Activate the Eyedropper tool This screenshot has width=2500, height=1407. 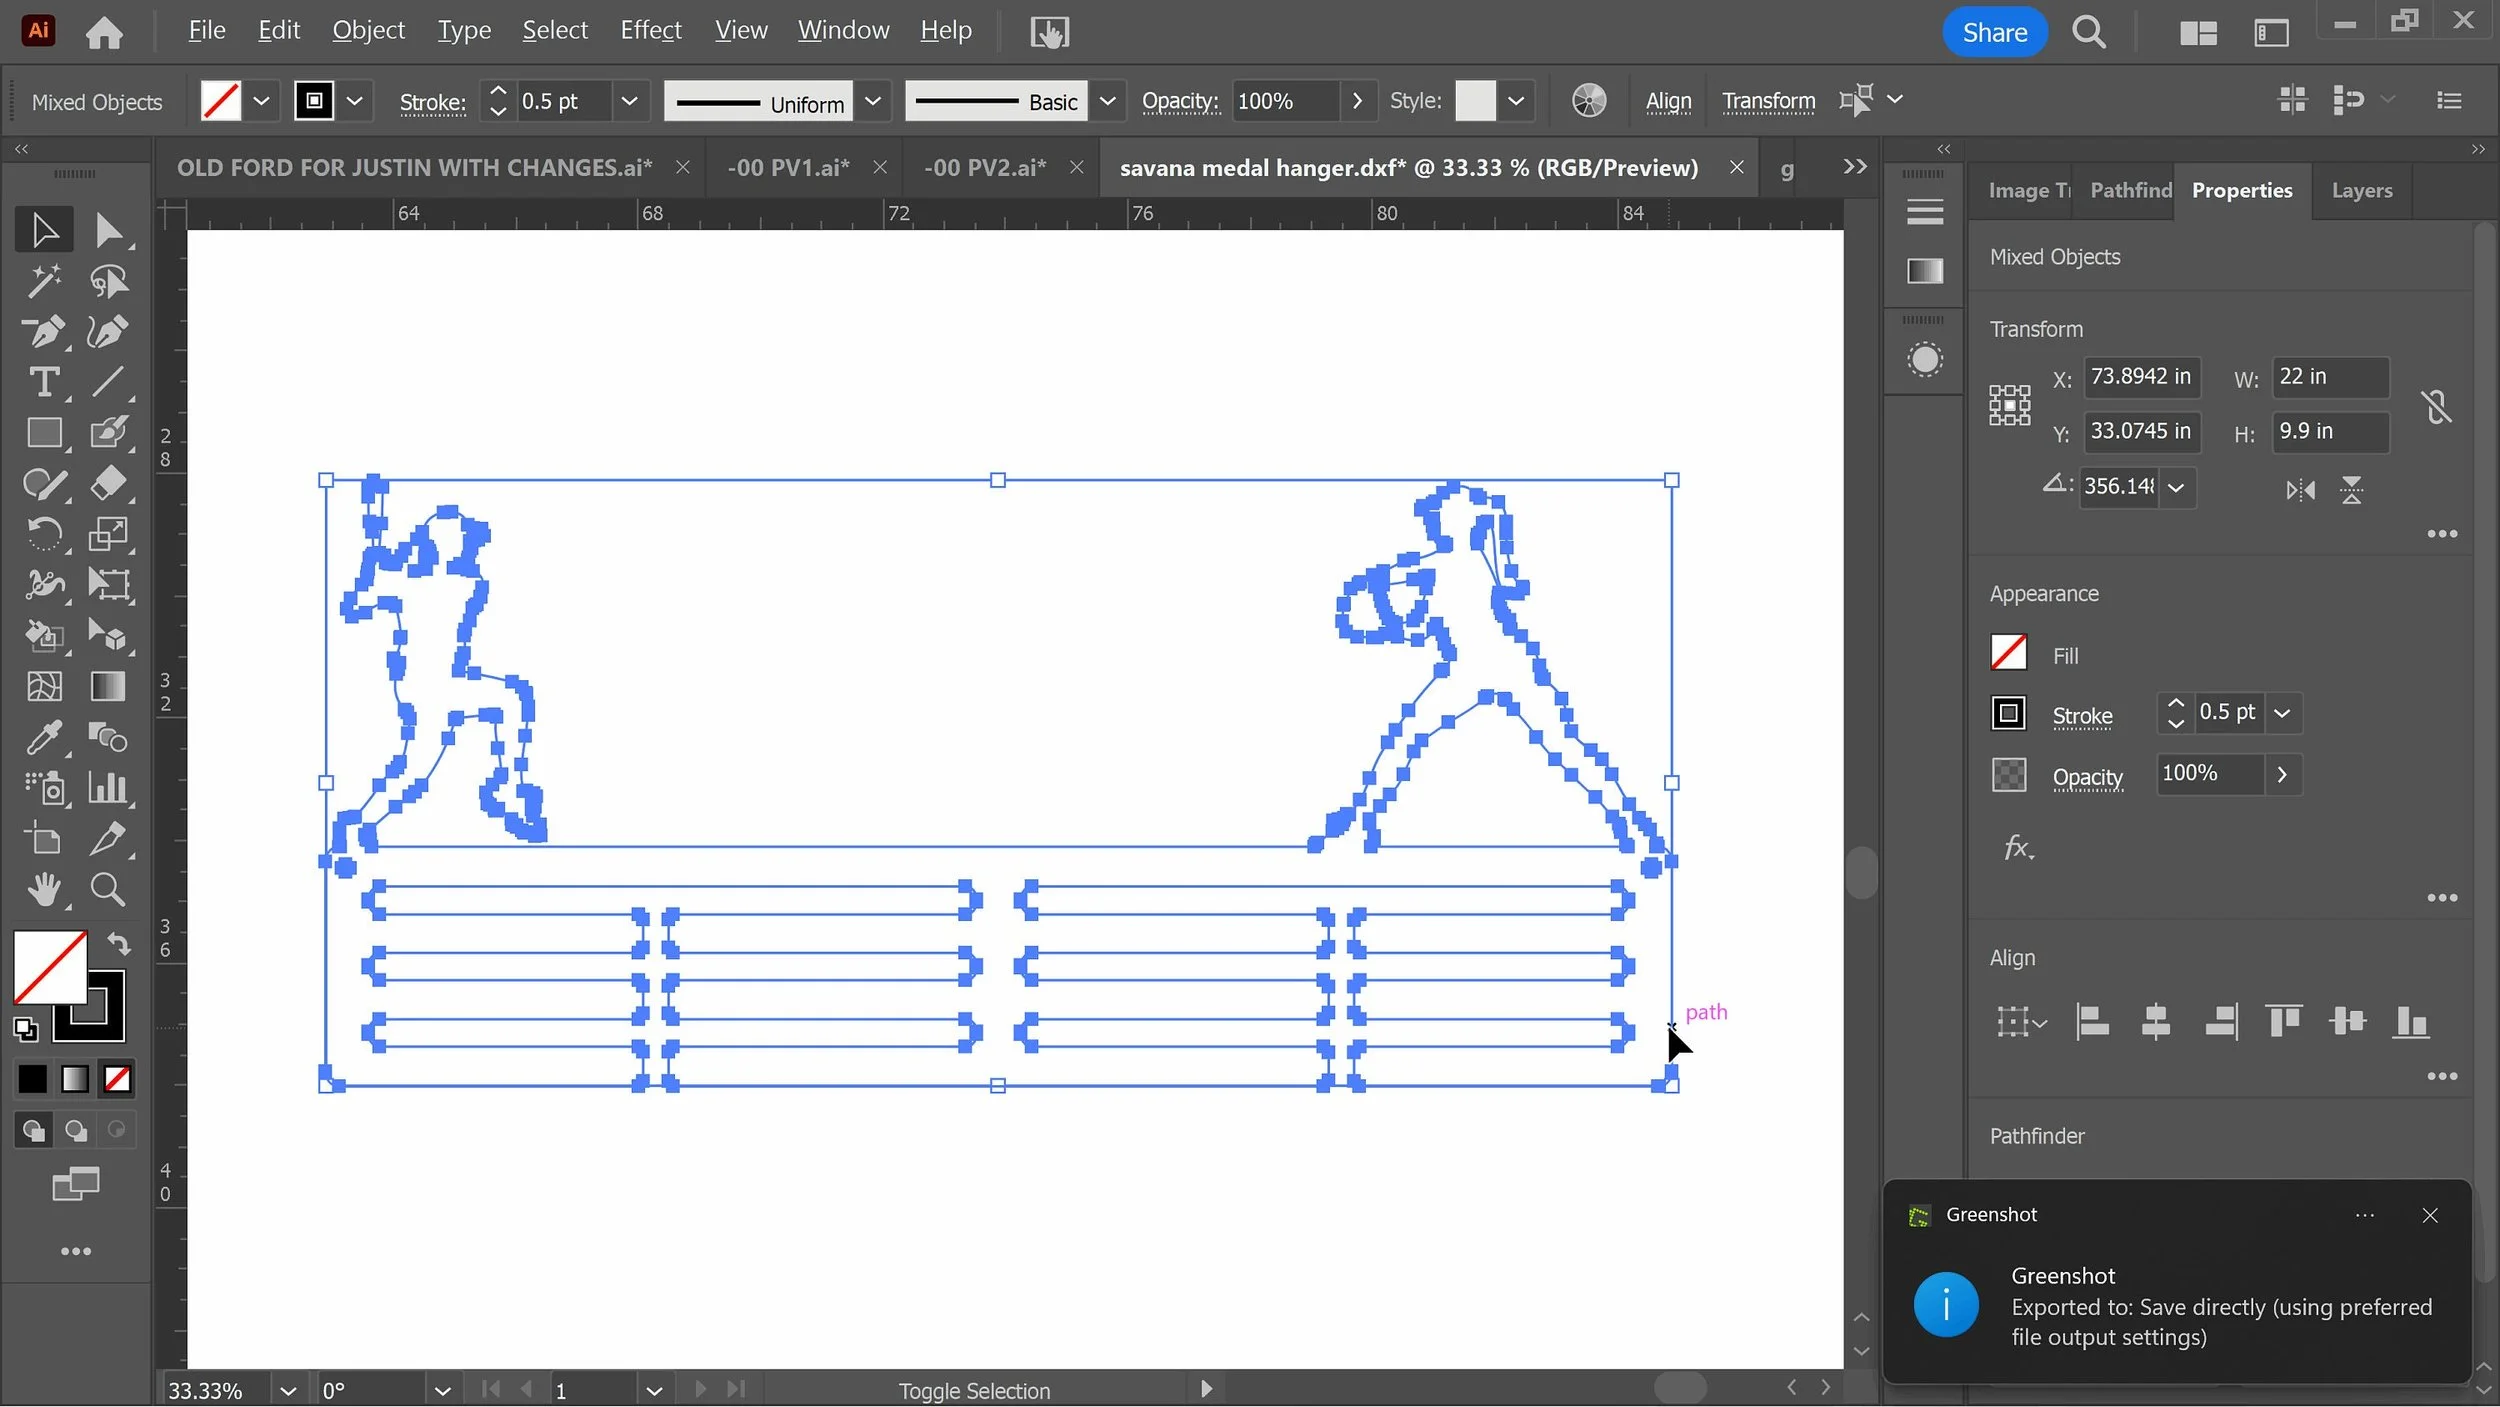point(43,738)
